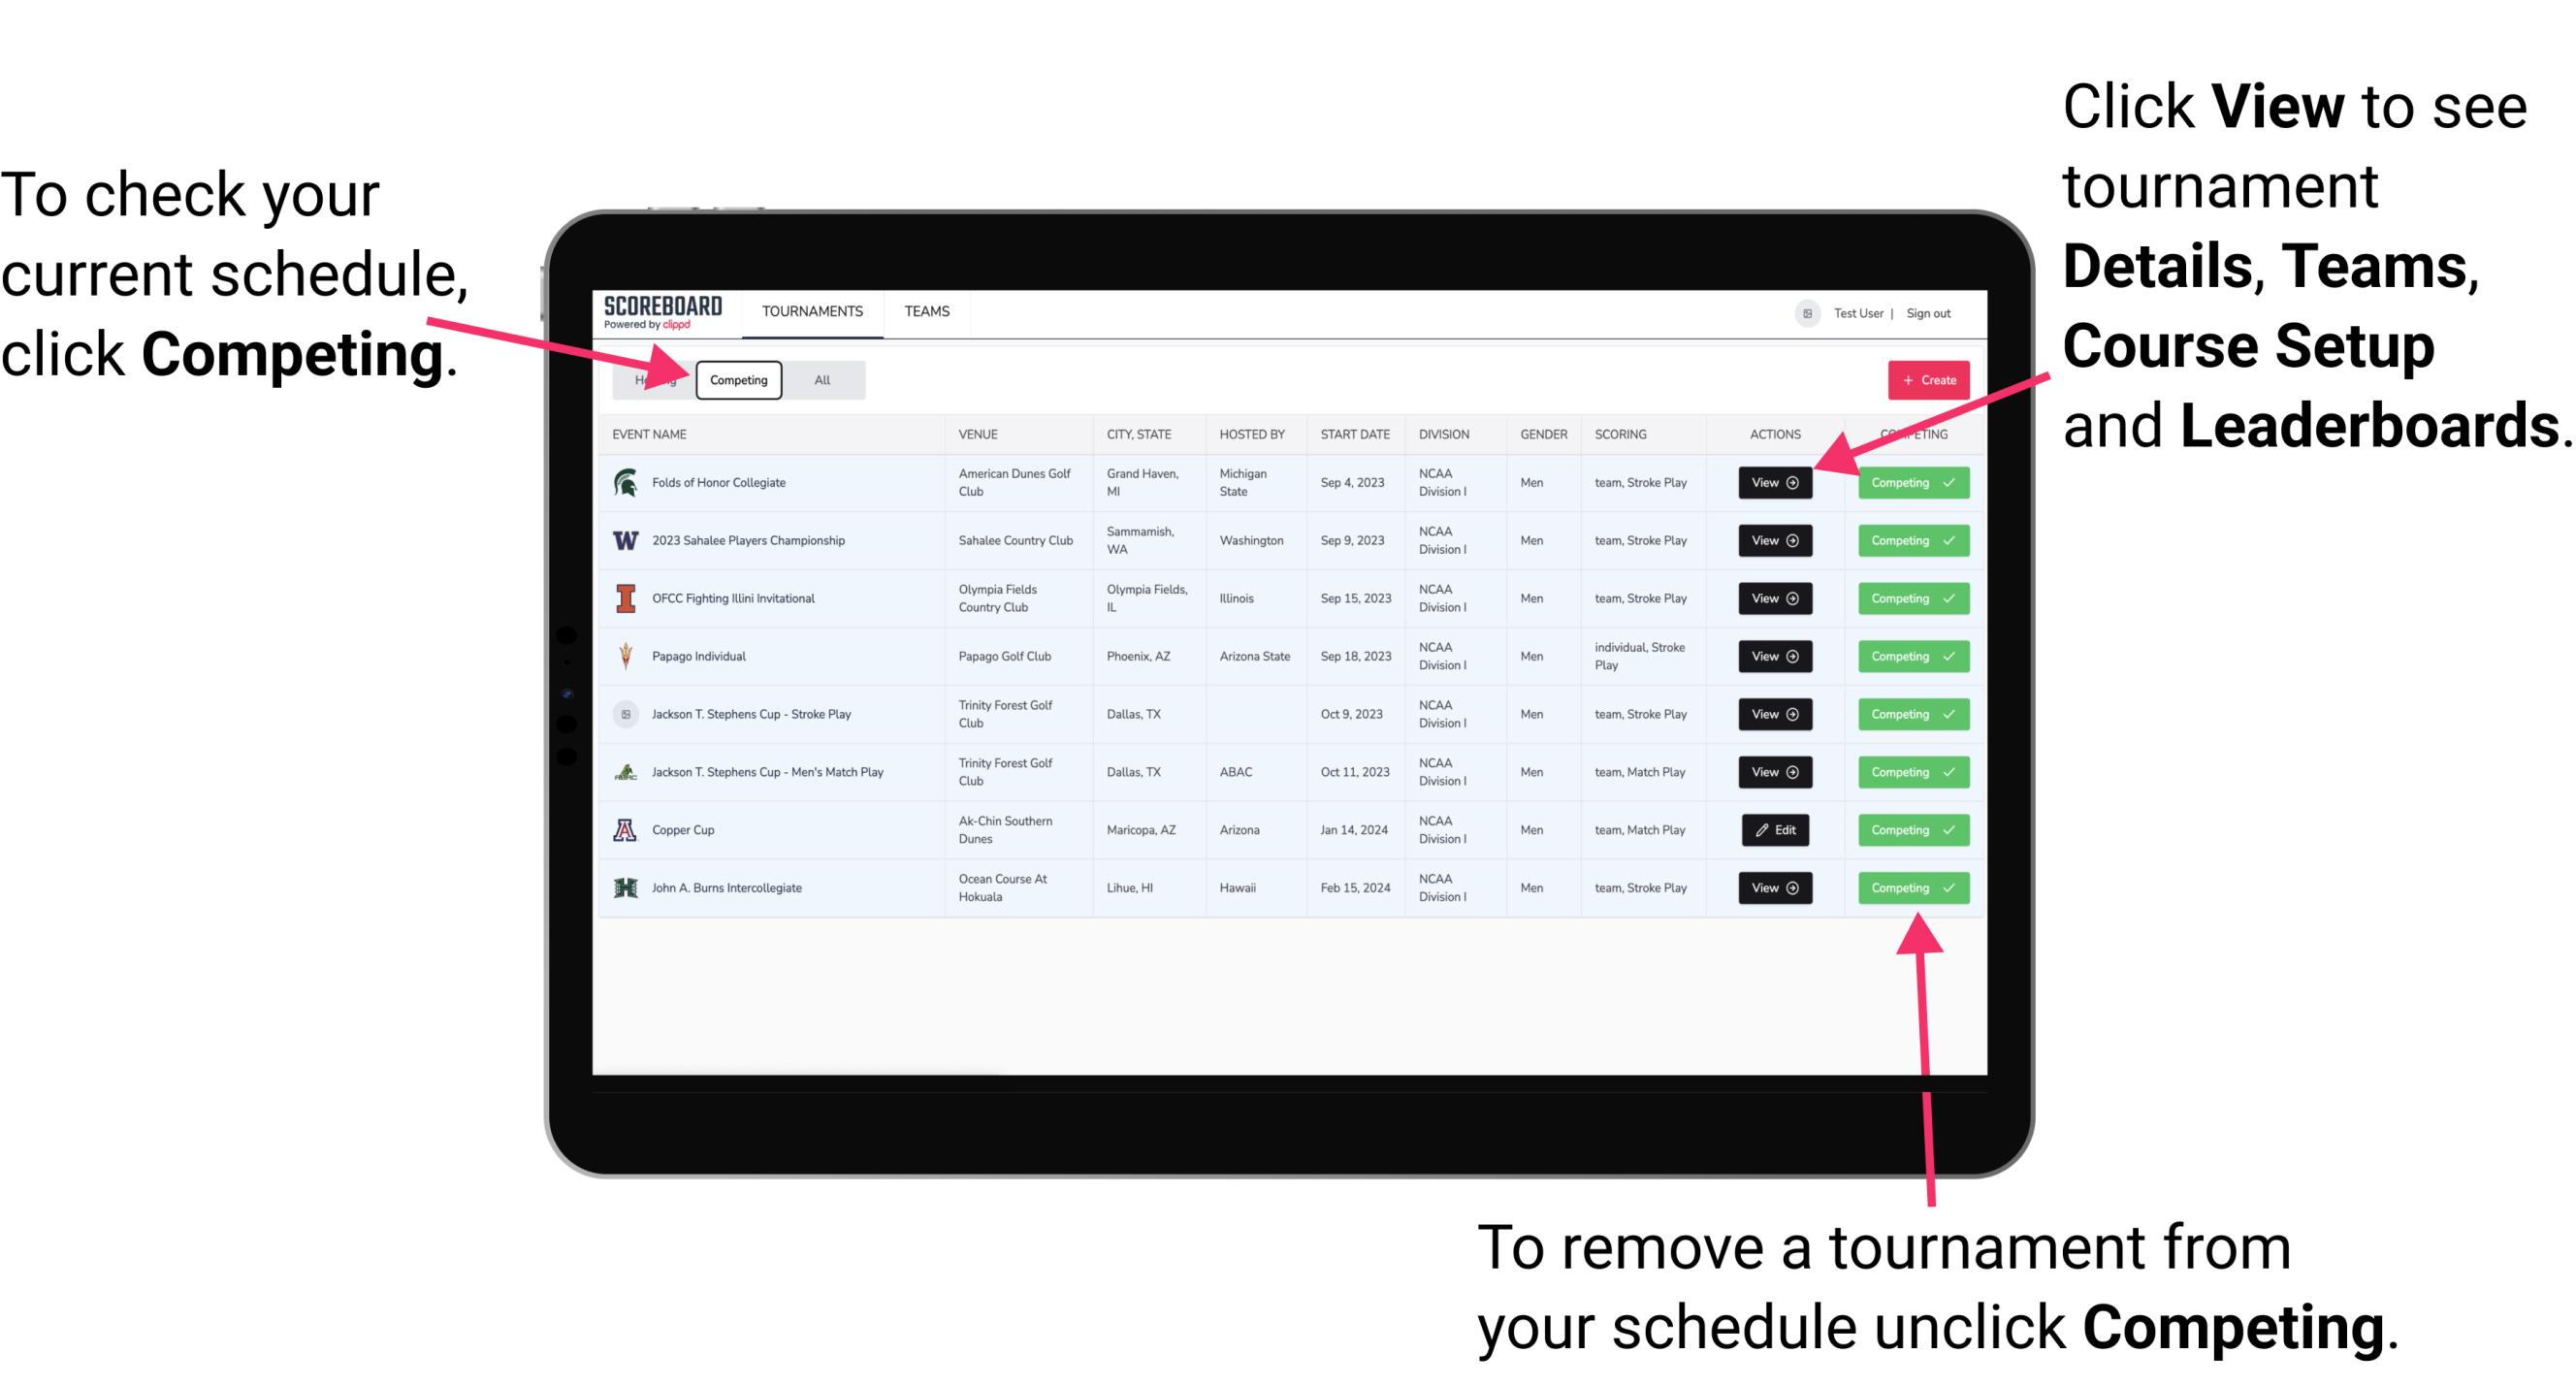The height and width of the screenshot is (1386, 2576).
Task: Select the All filter tab
Action: (821, 379)
